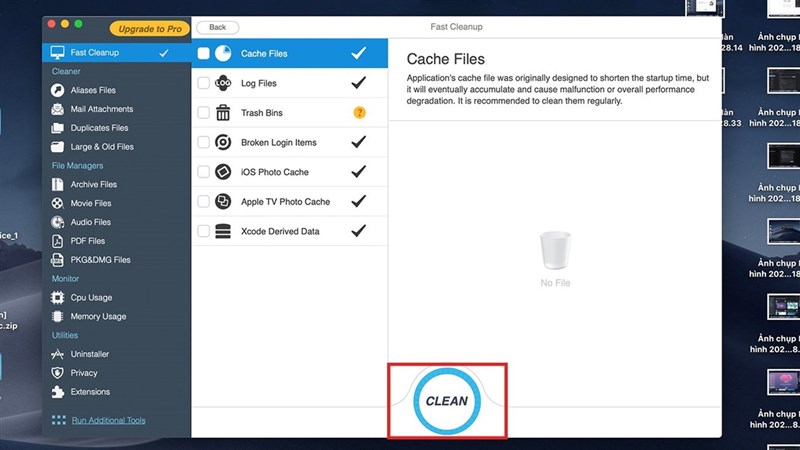Click the Privacy shield icon
800x450 pixels.
tap(57, 373)
